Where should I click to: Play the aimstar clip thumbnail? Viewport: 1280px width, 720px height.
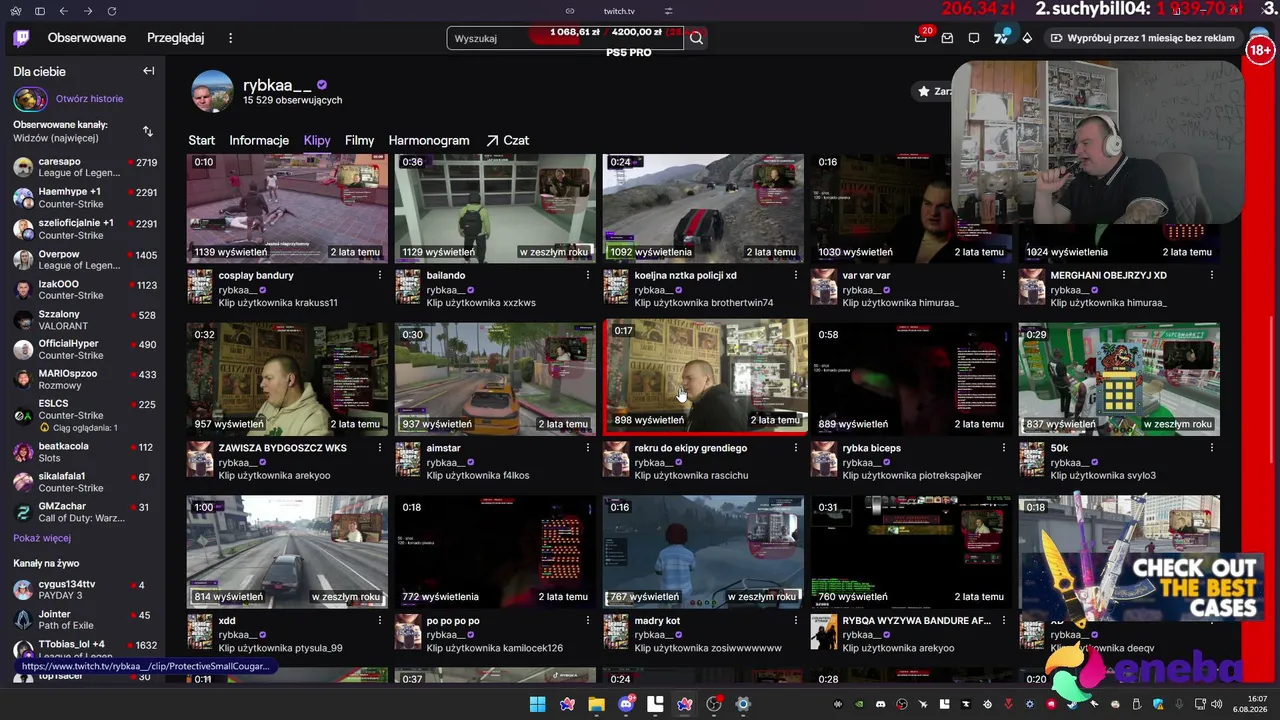pos(495,379)
